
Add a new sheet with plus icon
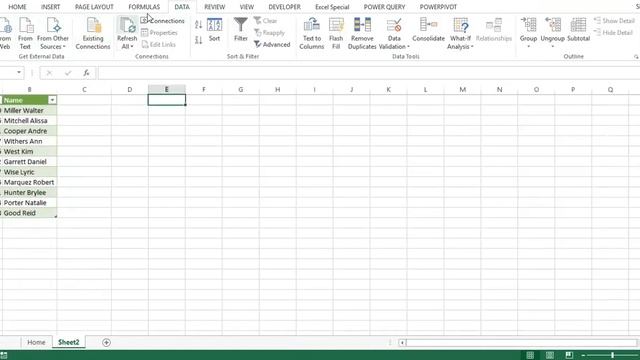(106, 342)
